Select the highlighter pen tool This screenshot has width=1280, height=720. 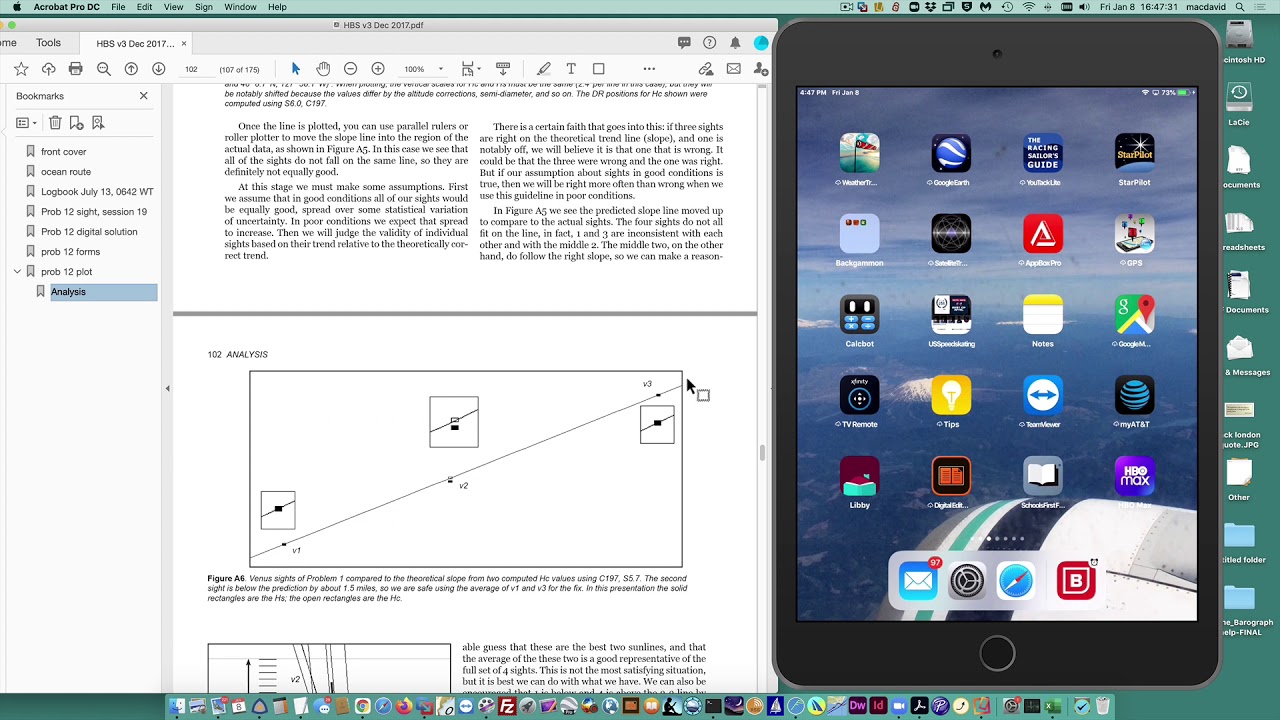click(x=543, y=69)
